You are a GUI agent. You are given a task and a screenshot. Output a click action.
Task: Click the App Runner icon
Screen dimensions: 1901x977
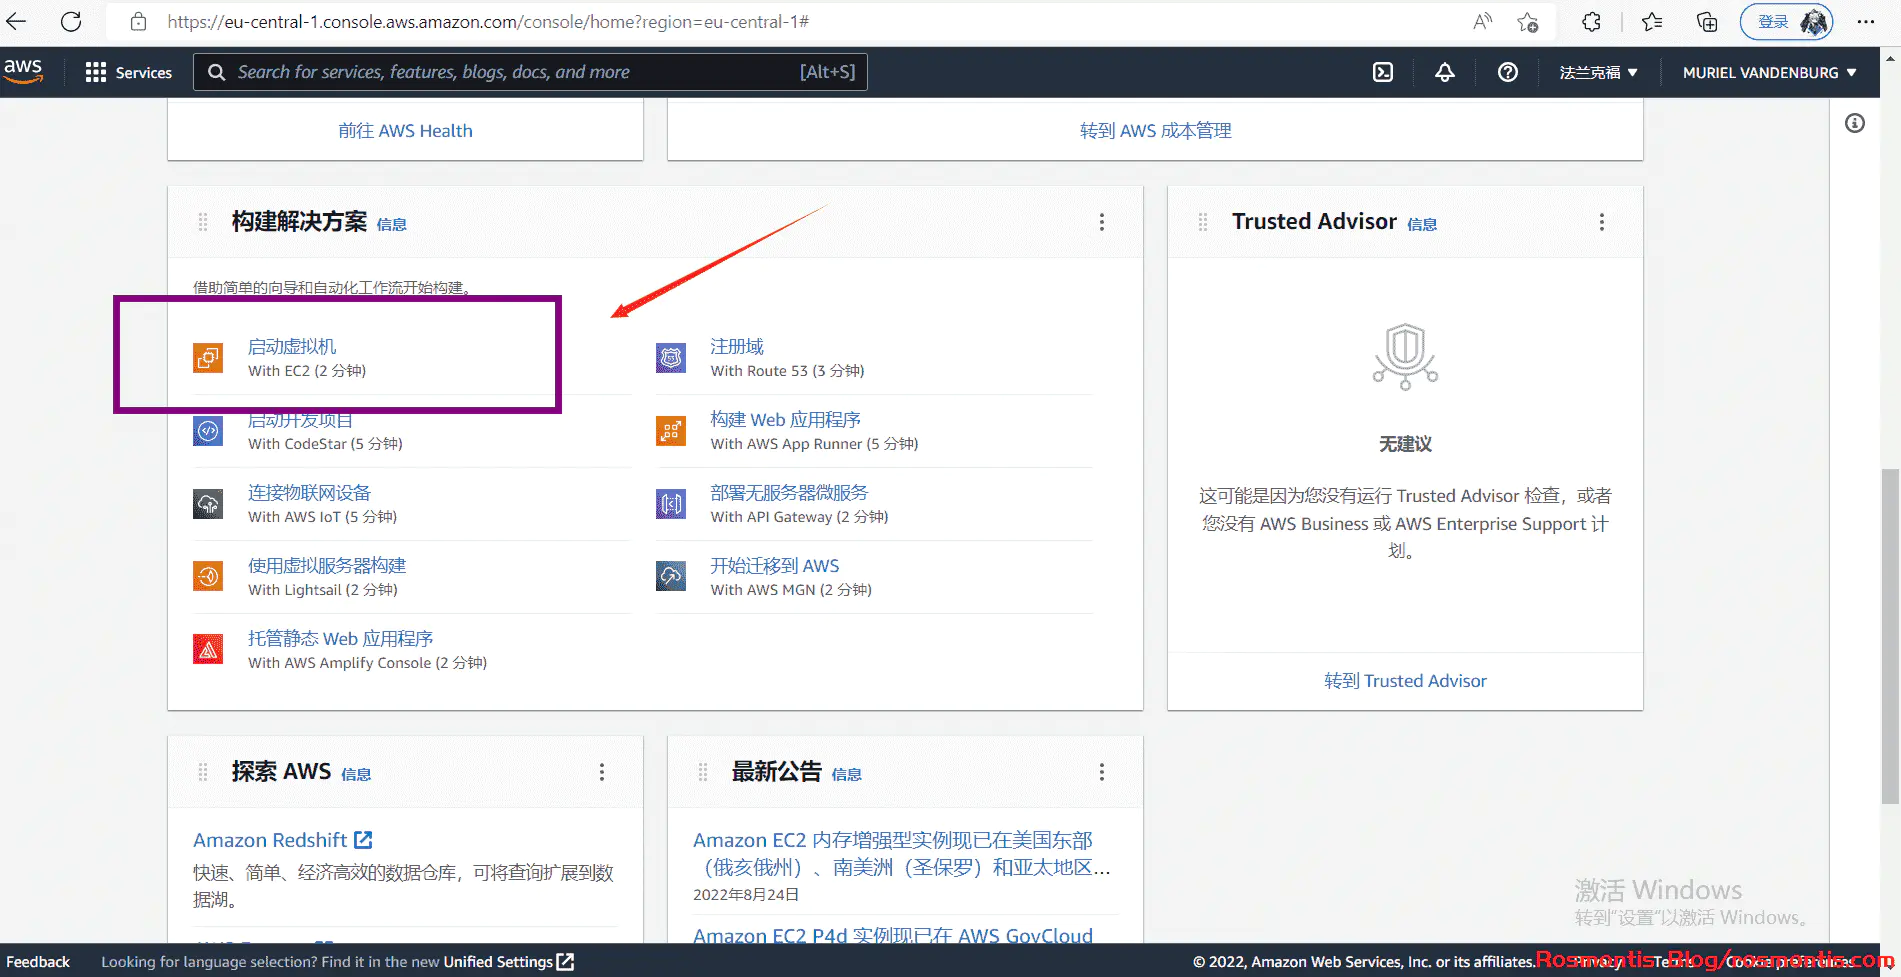pyautogui.click(x=671, y=431)
